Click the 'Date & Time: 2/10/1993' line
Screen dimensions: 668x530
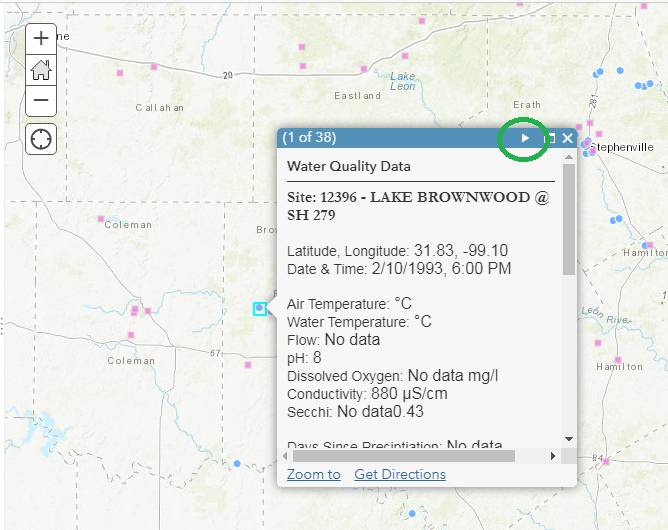[x=399, y=269]
